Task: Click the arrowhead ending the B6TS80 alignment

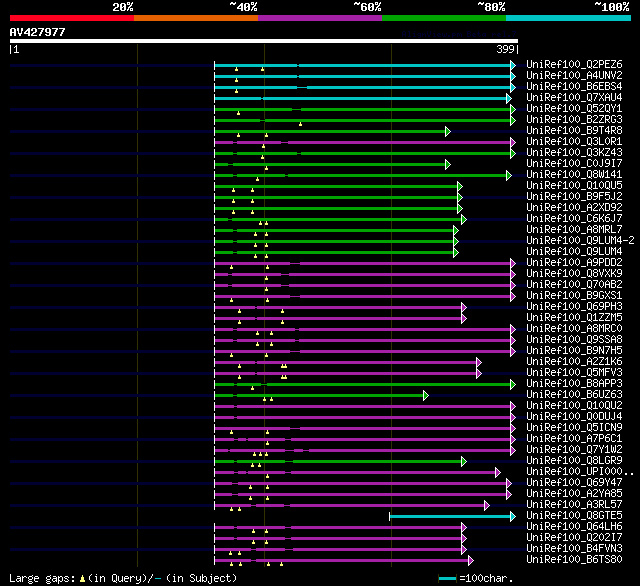Action: click(x=471, y=561)
